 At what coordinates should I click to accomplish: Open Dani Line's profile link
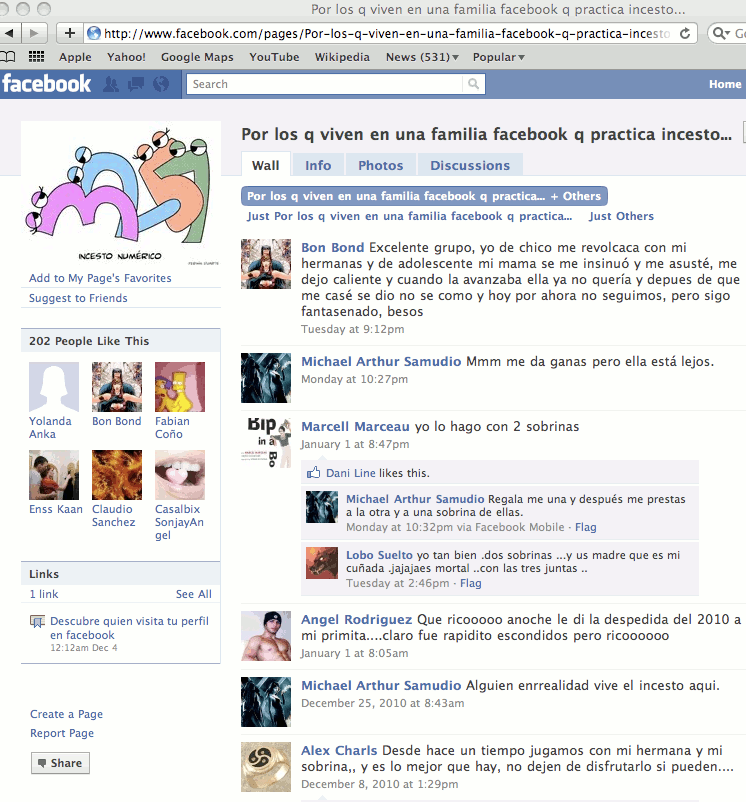[x=351, y=473]
